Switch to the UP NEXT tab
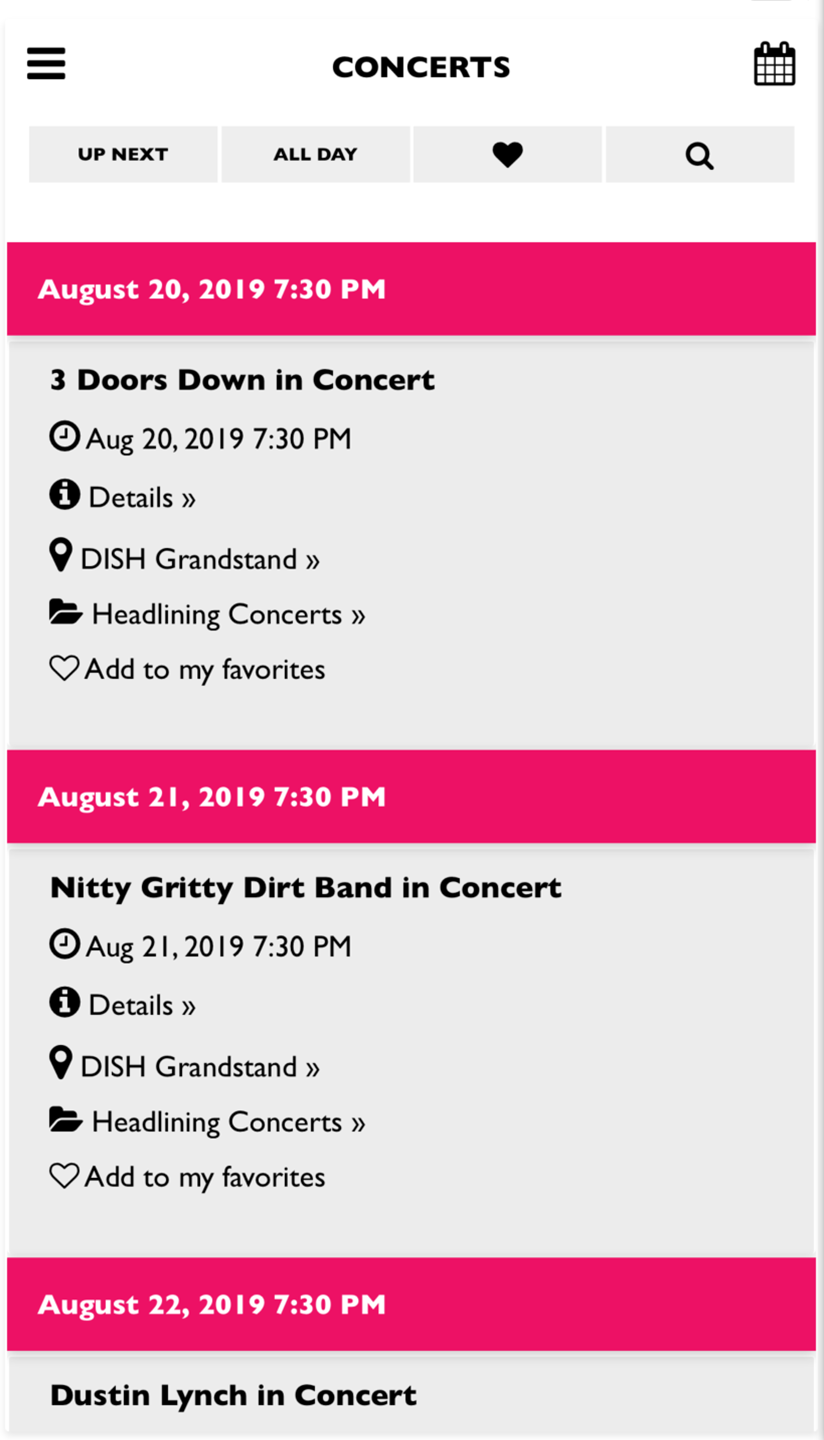Viewport: 824px width, 1440px height. click(x=123, y=155)
